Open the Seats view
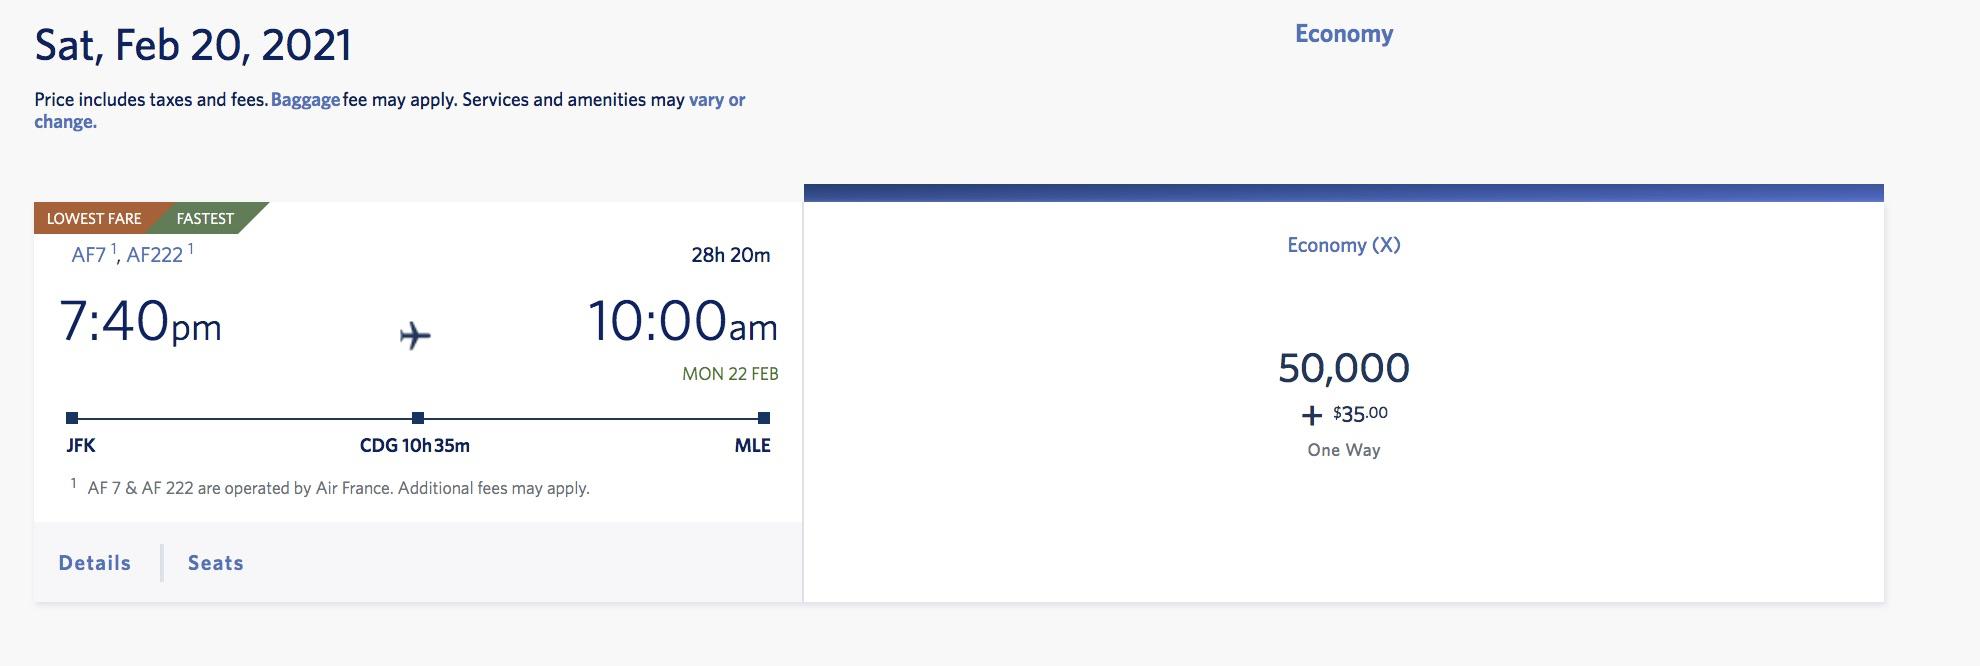This screenshot has height=666, width=1980. coord(216,563)
